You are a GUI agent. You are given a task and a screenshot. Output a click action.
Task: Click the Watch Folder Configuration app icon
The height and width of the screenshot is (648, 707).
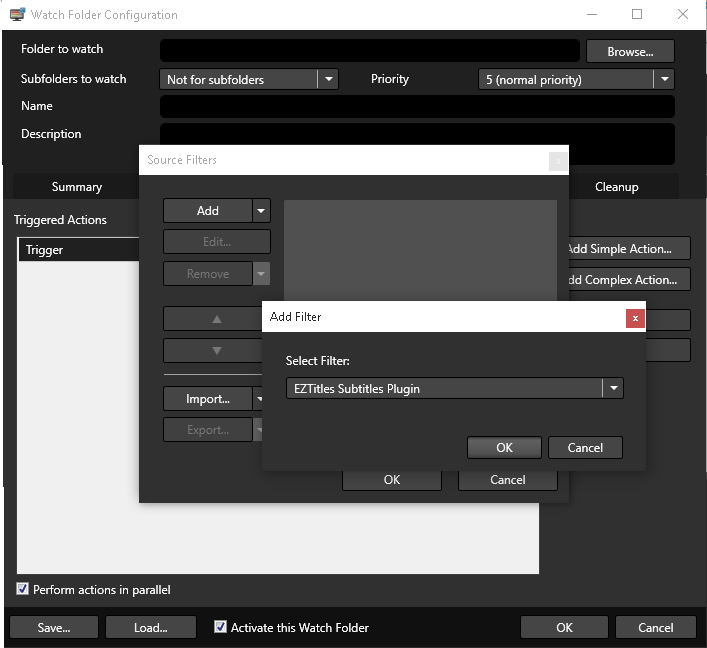click(x=17, y=15)
